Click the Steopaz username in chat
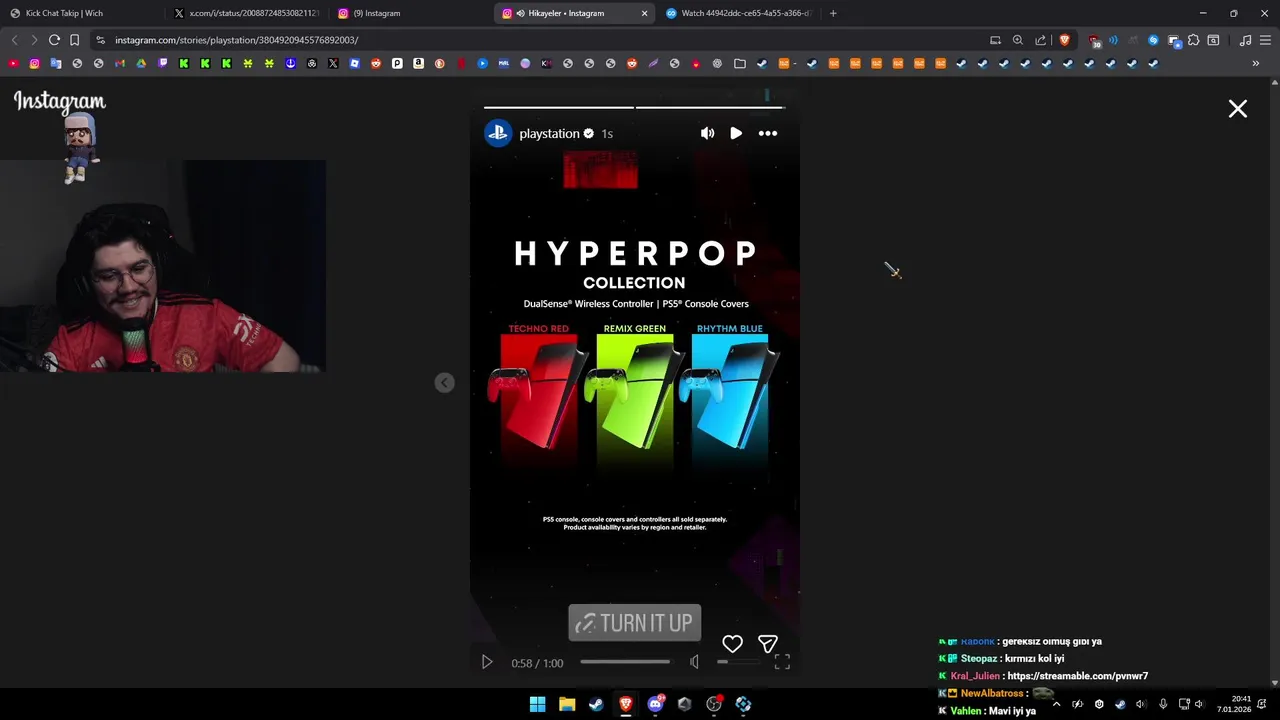Viewport: 1280px width, 720px height. point(978,658)
